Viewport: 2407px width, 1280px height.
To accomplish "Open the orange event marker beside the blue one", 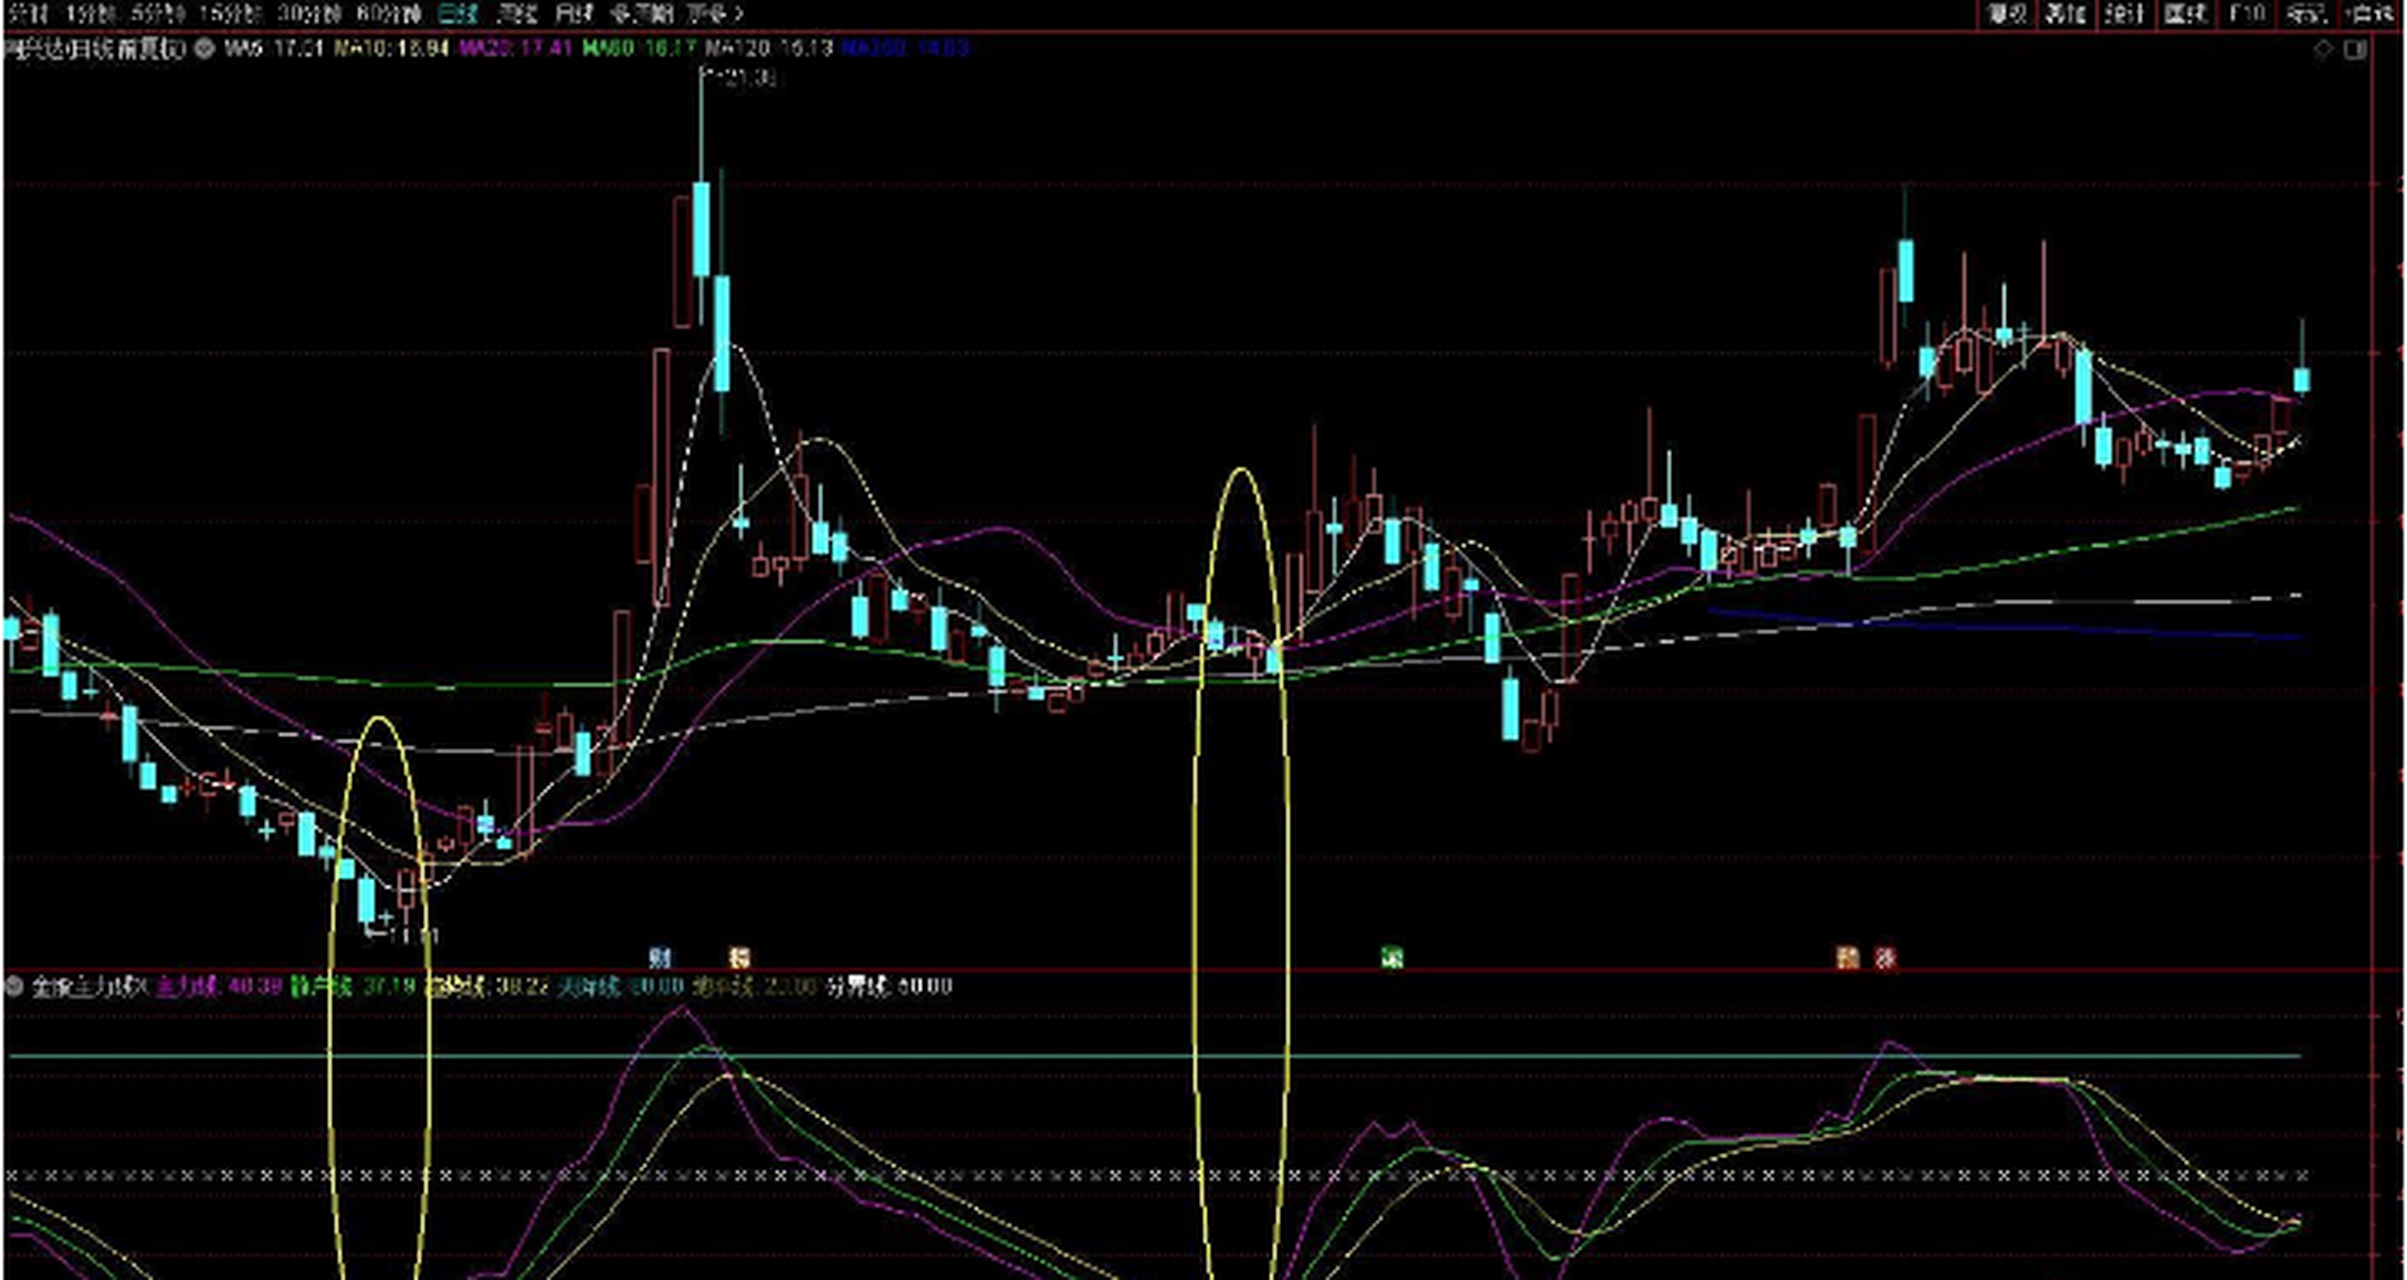I will [x=739, y=958].
